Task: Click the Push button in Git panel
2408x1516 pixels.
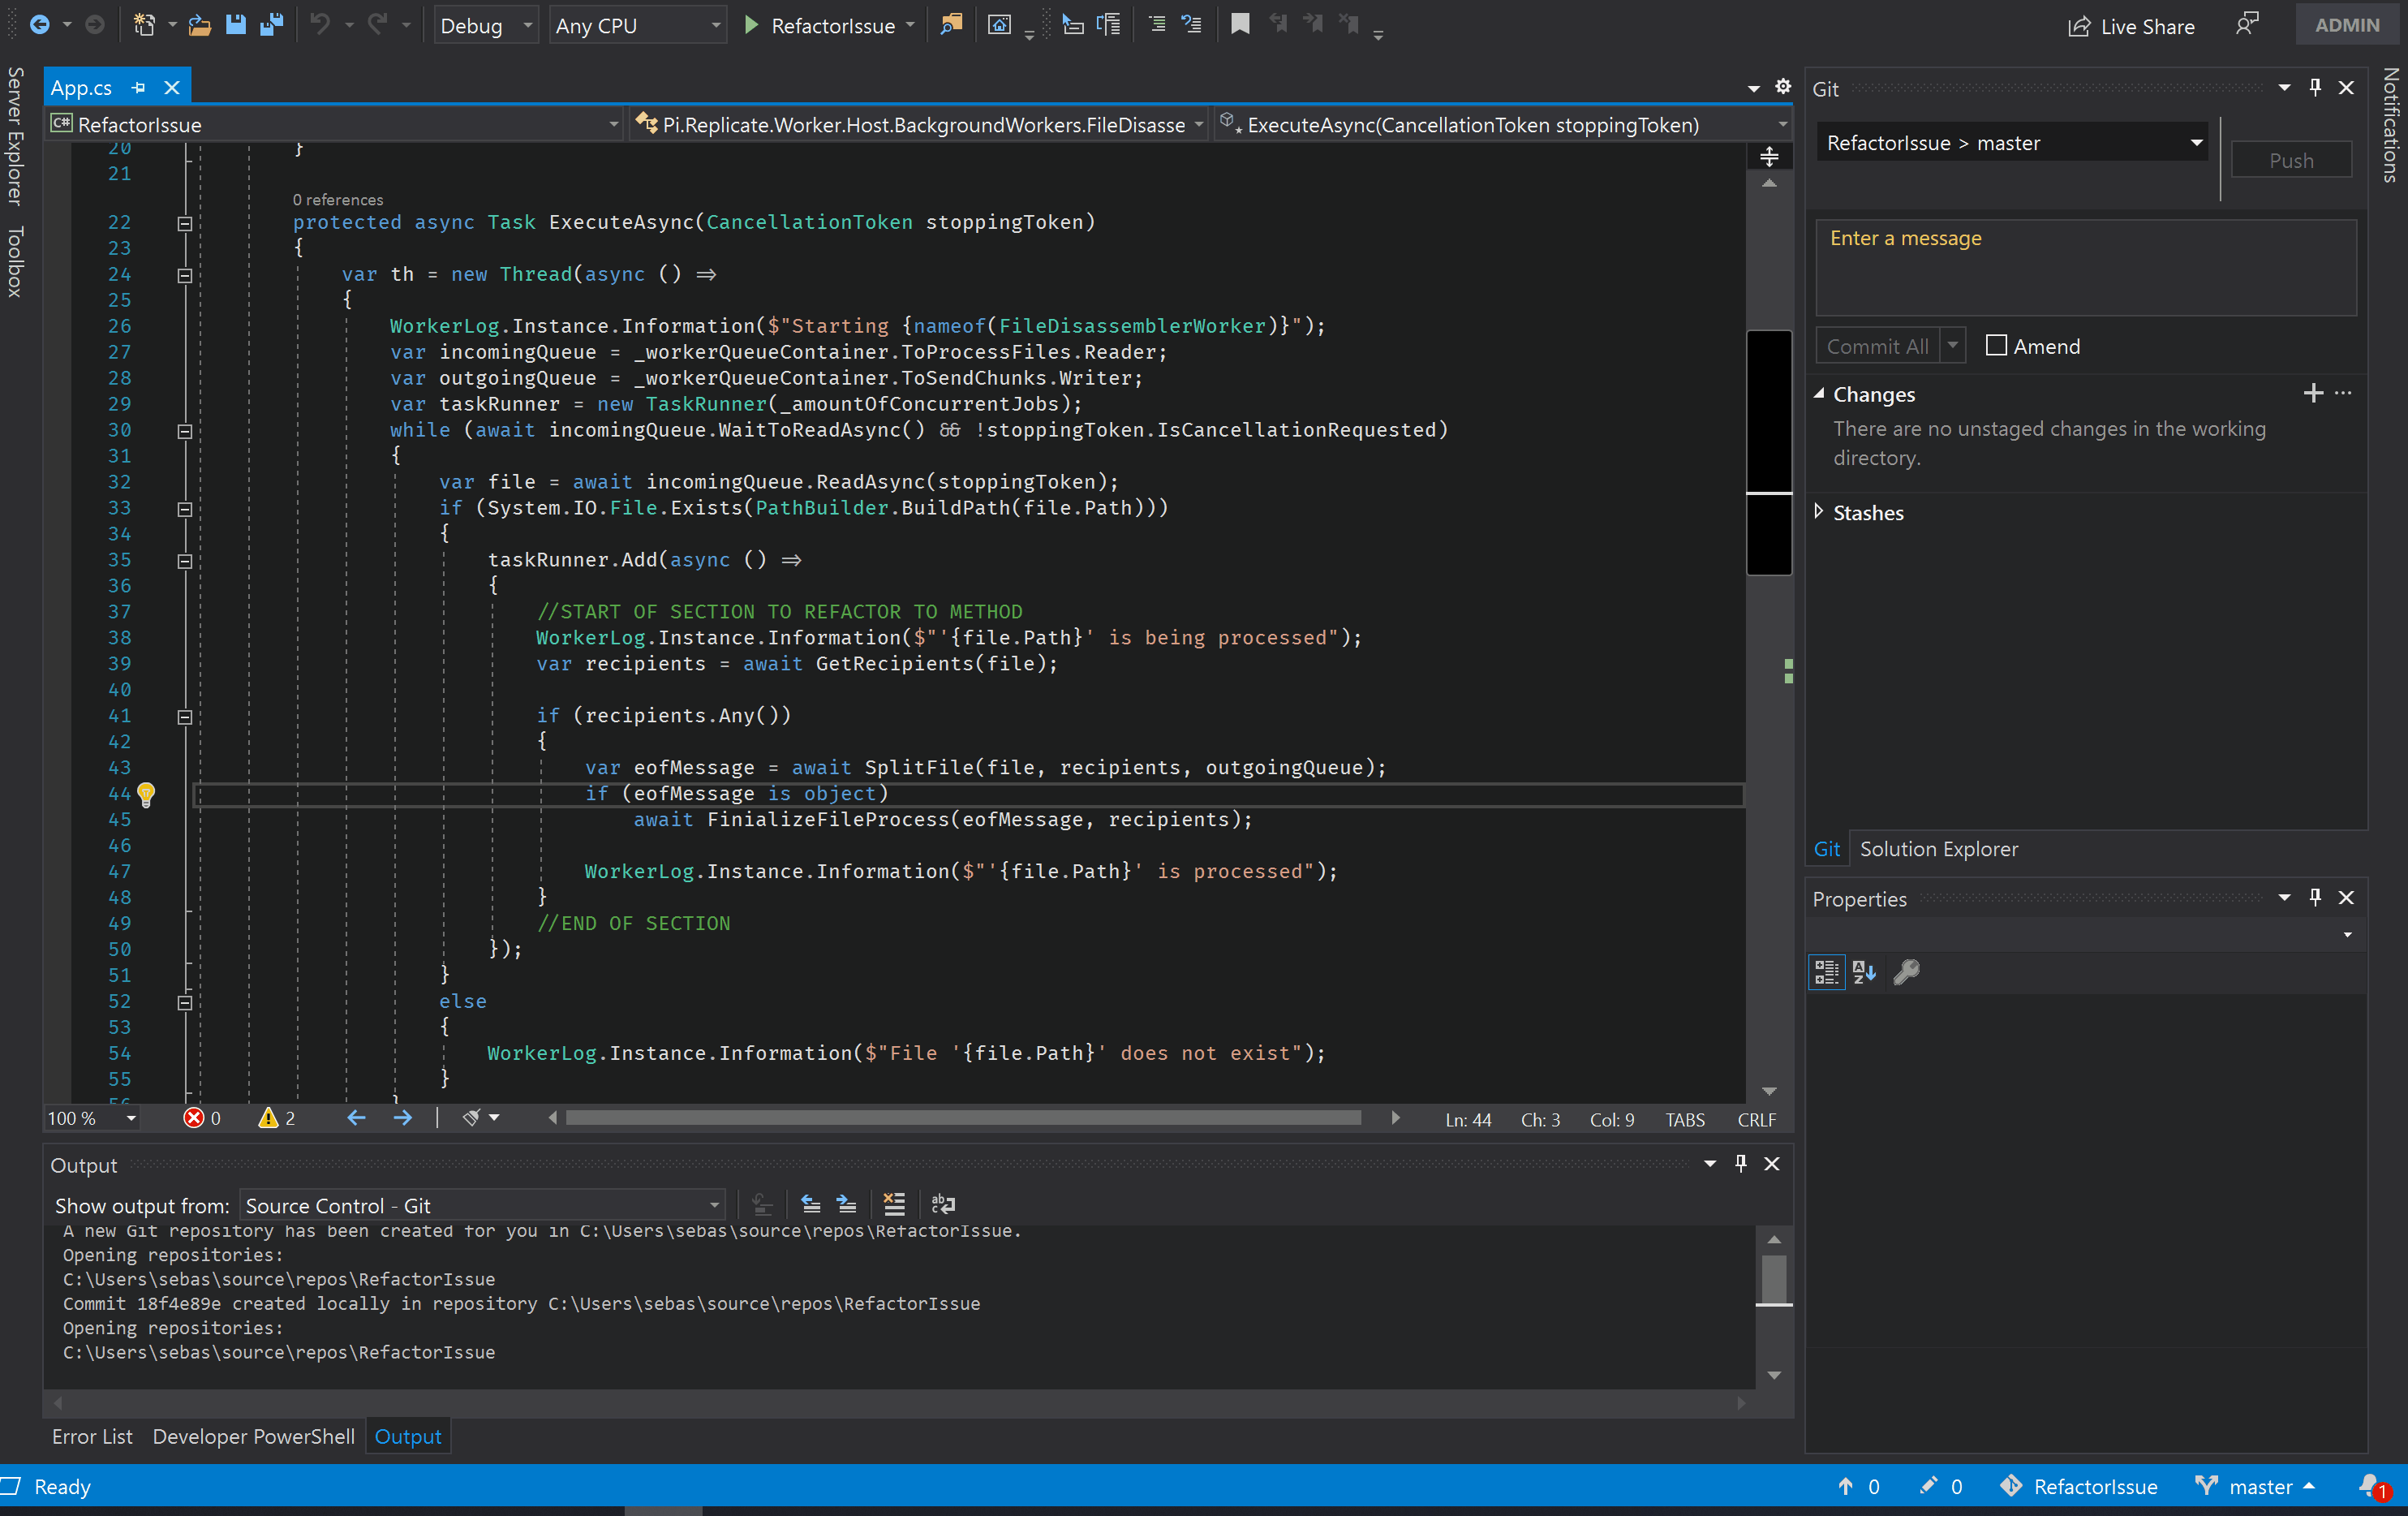Action: click(x=2290, y=160)
